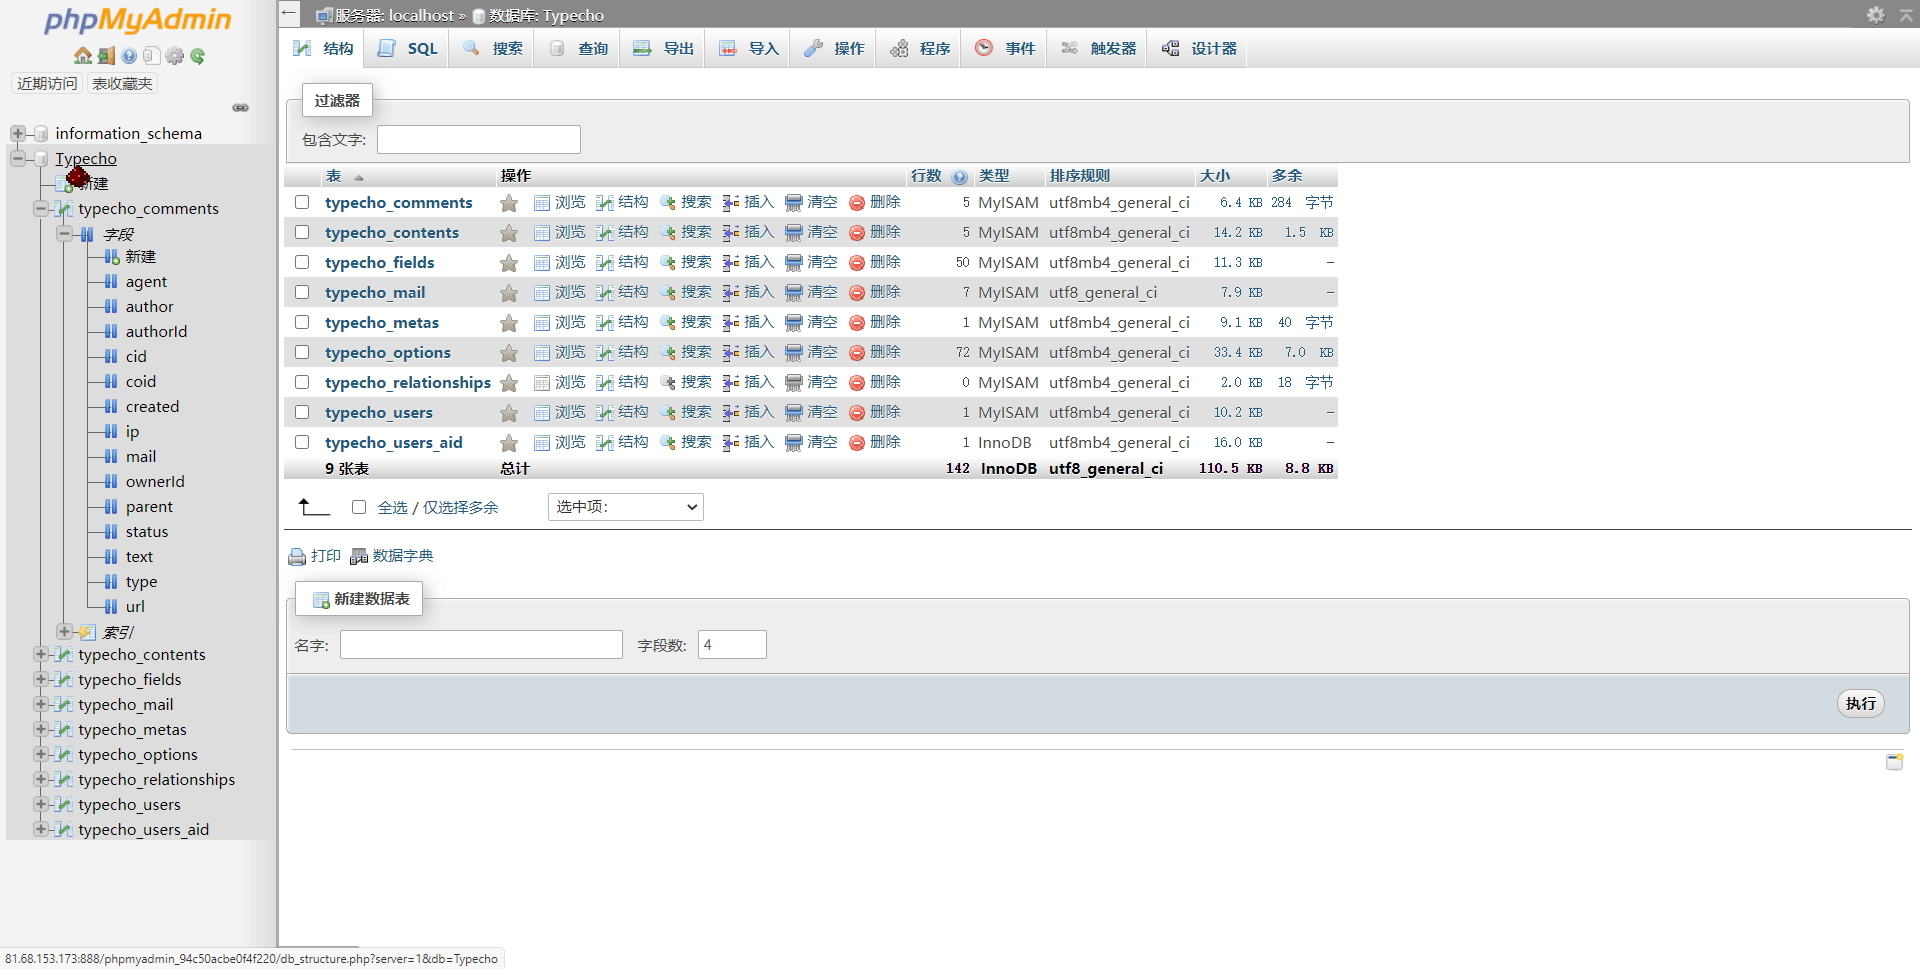Tick the typecho_contents row checkbox
Viewport: 1920px width, 969px height.
coord(302,232)
